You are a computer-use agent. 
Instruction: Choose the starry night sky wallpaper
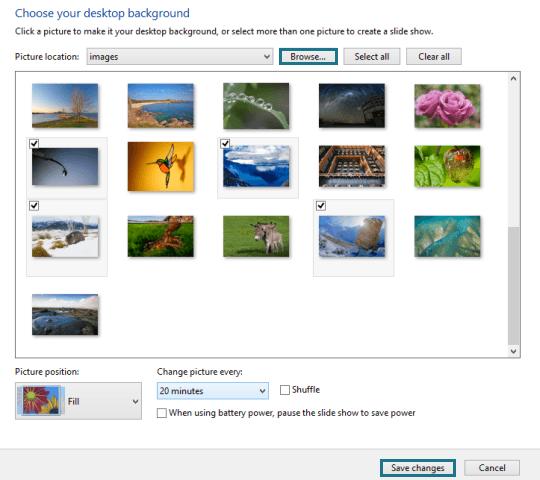point(352,106)
